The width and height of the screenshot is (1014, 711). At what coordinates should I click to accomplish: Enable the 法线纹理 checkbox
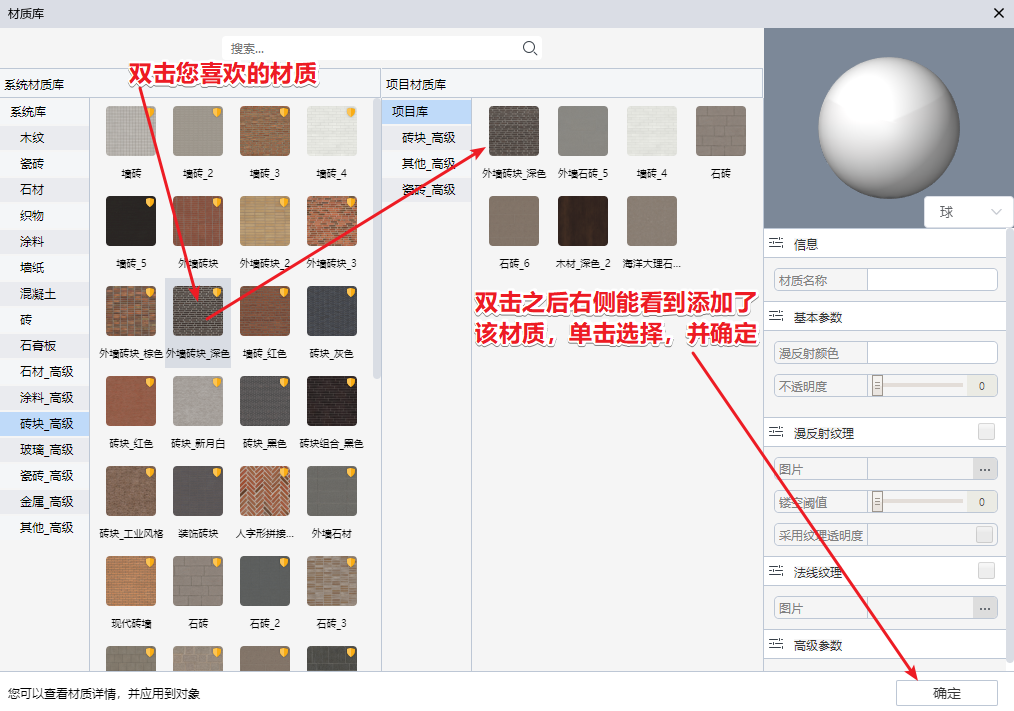point(986,571)
